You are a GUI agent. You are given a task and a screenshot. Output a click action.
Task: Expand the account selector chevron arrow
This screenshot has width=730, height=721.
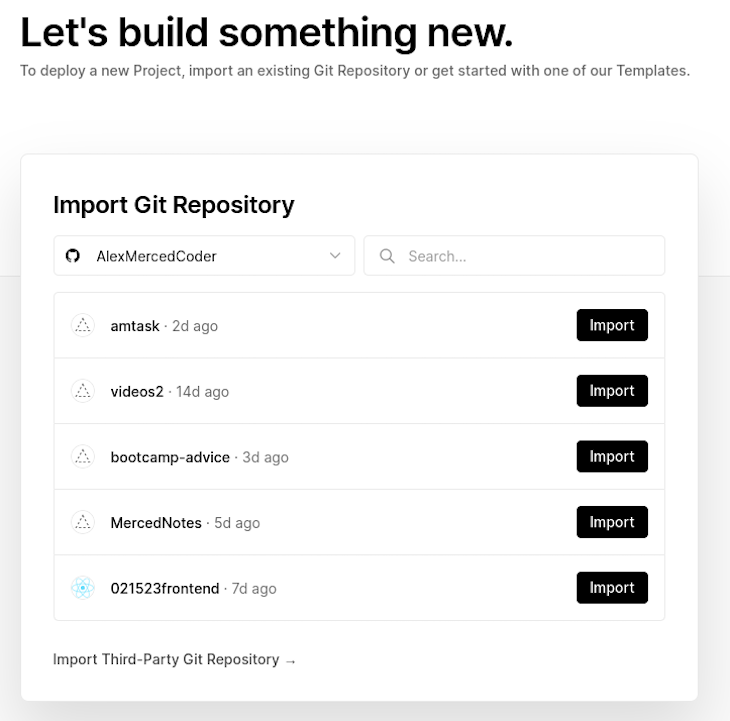335,256
